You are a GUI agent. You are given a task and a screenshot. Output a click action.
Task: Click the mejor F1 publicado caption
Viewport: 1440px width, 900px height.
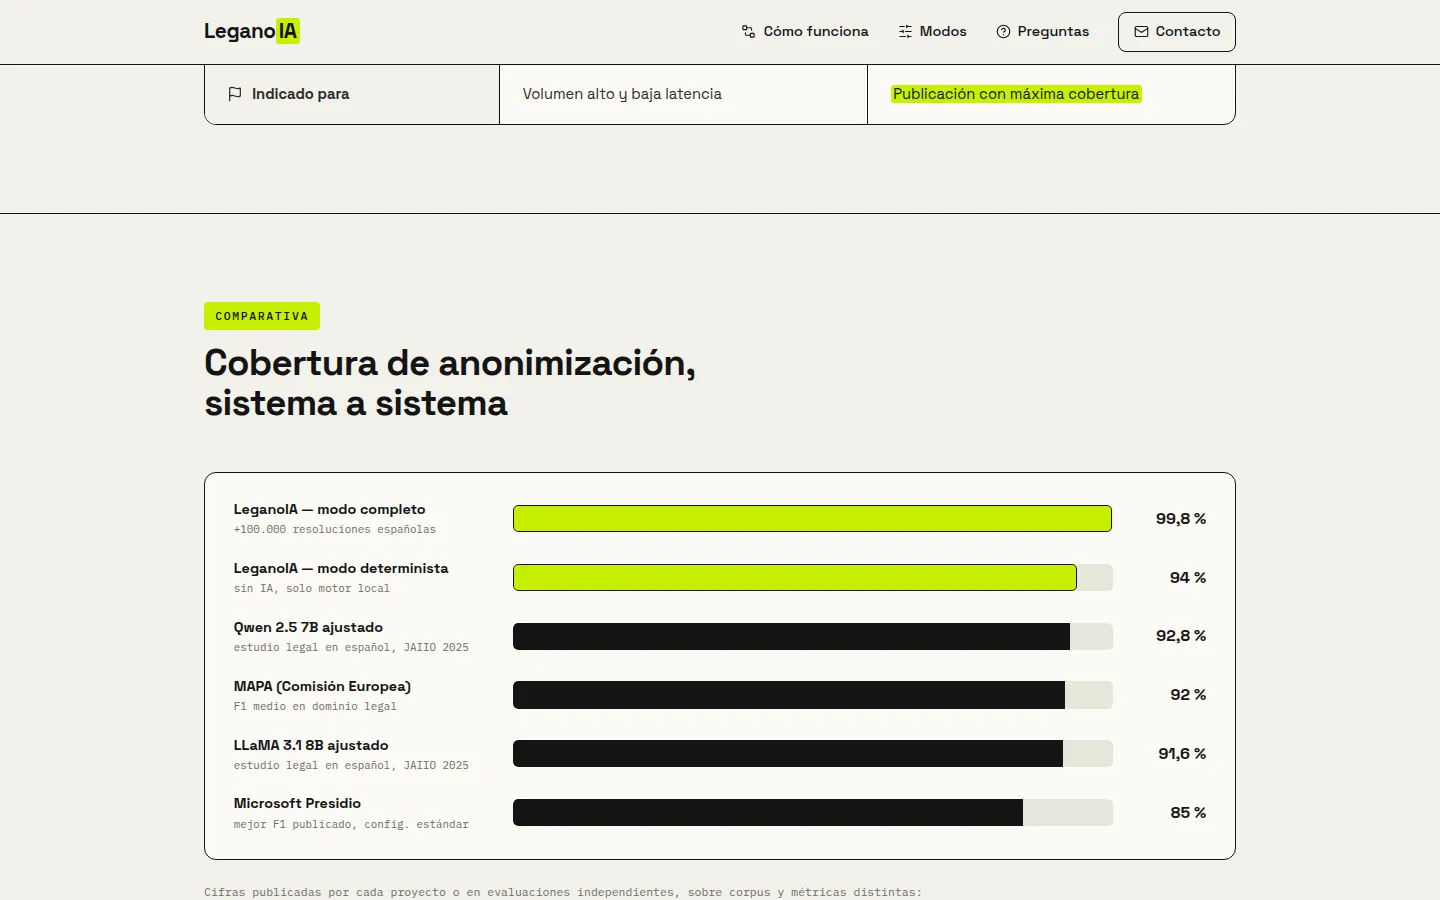coord(351,825)
